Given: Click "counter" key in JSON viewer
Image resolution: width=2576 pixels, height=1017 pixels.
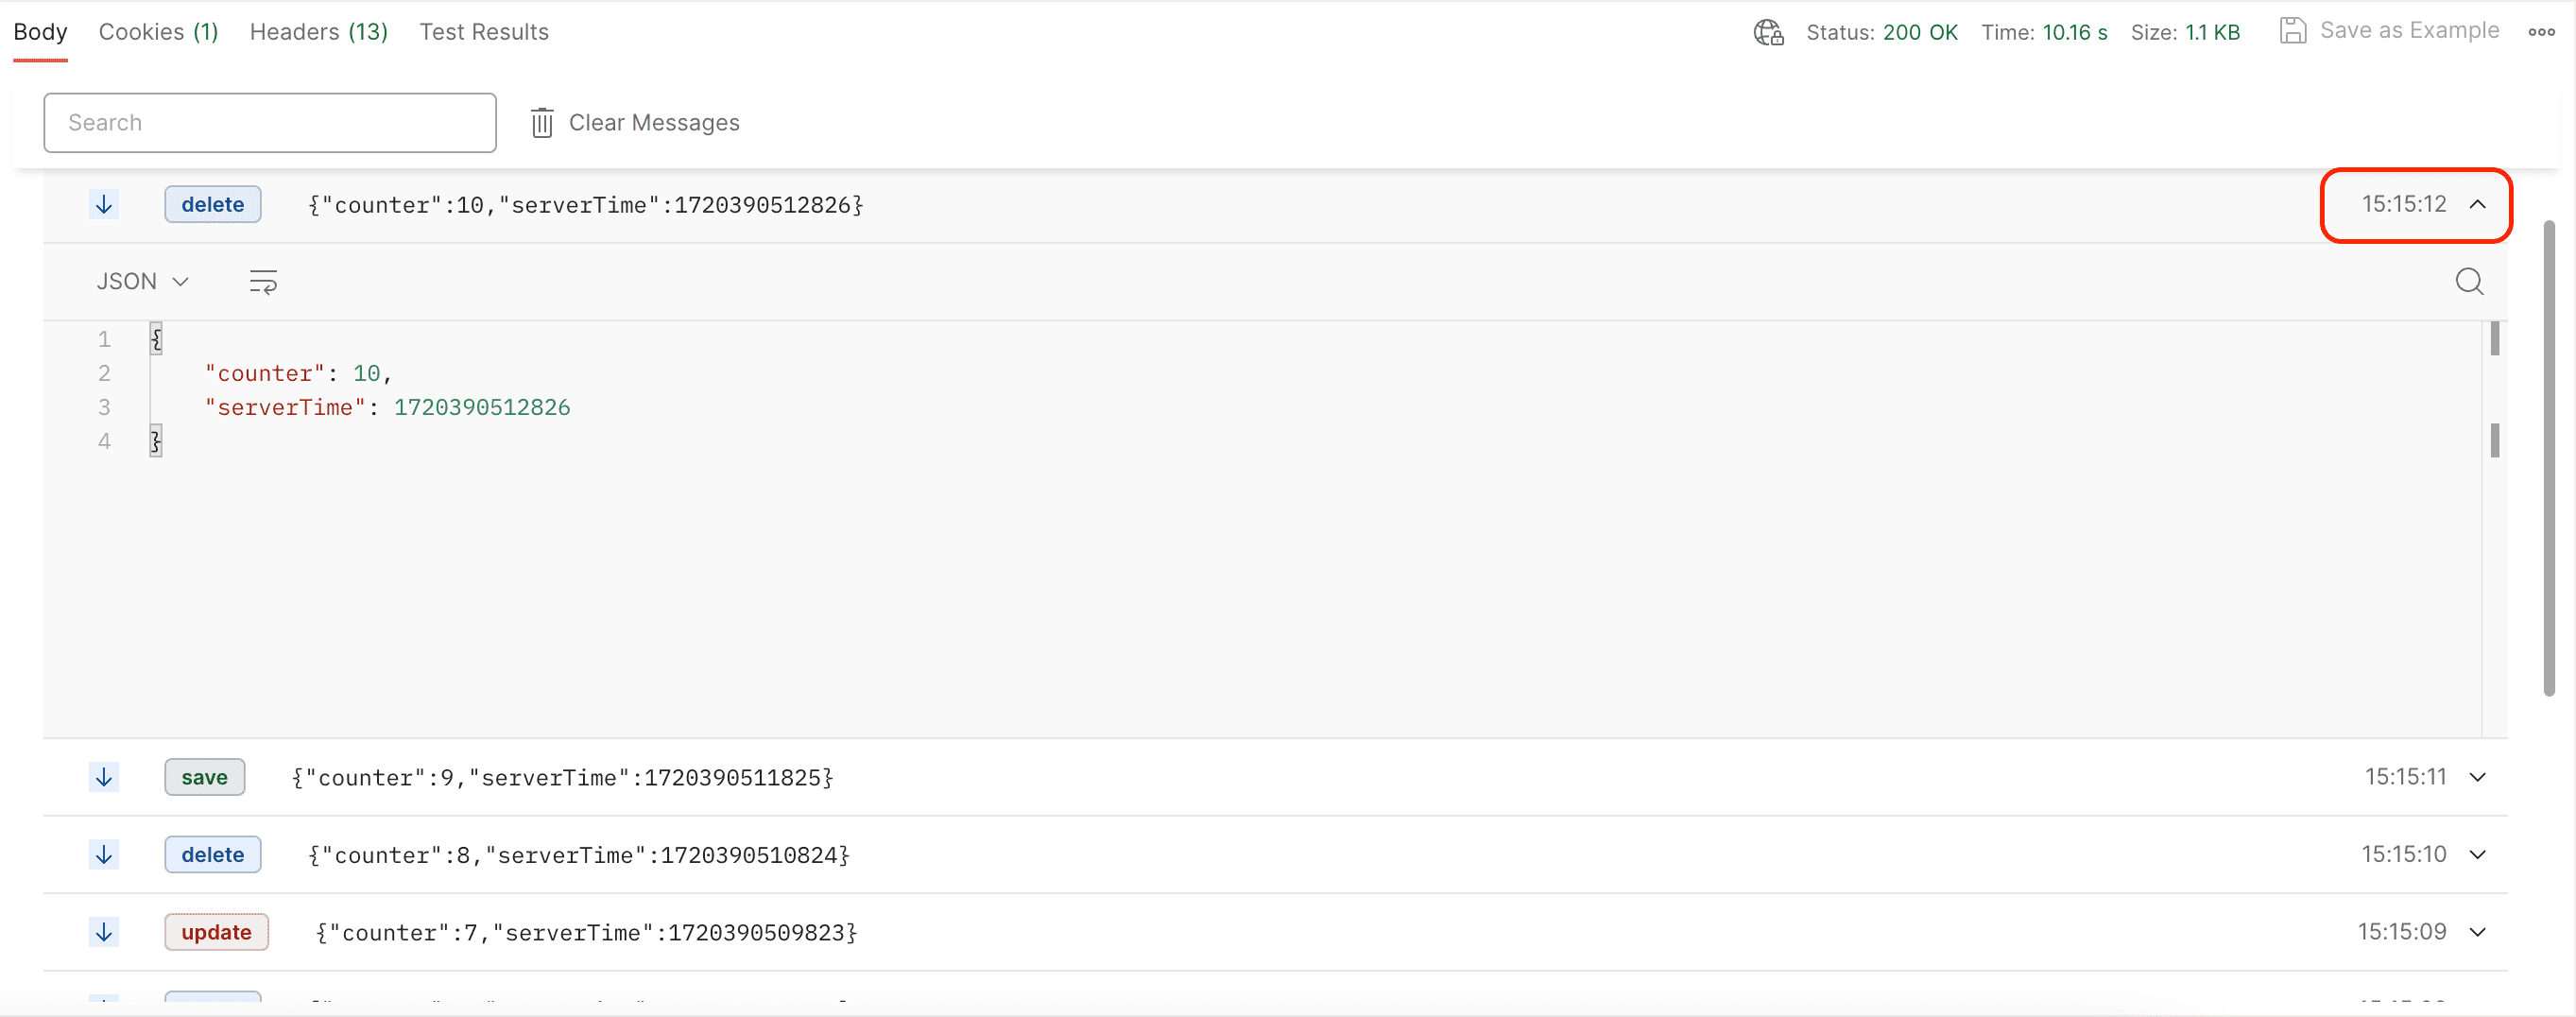Looking at the screenshot, I should (265, 373).
